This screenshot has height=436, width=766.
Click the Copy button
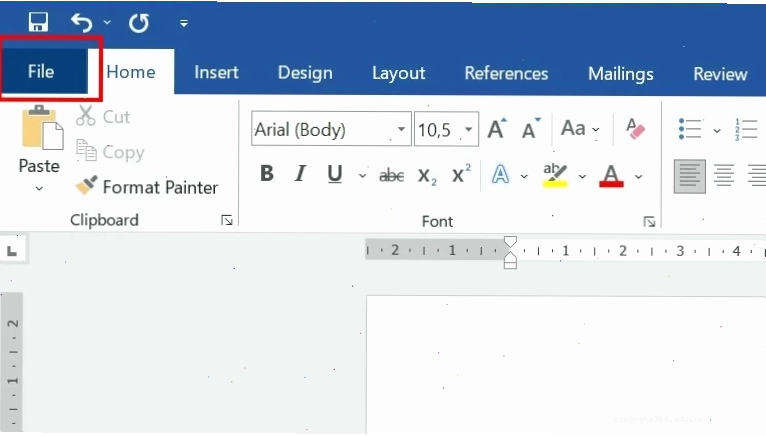[x=110, y=152]
